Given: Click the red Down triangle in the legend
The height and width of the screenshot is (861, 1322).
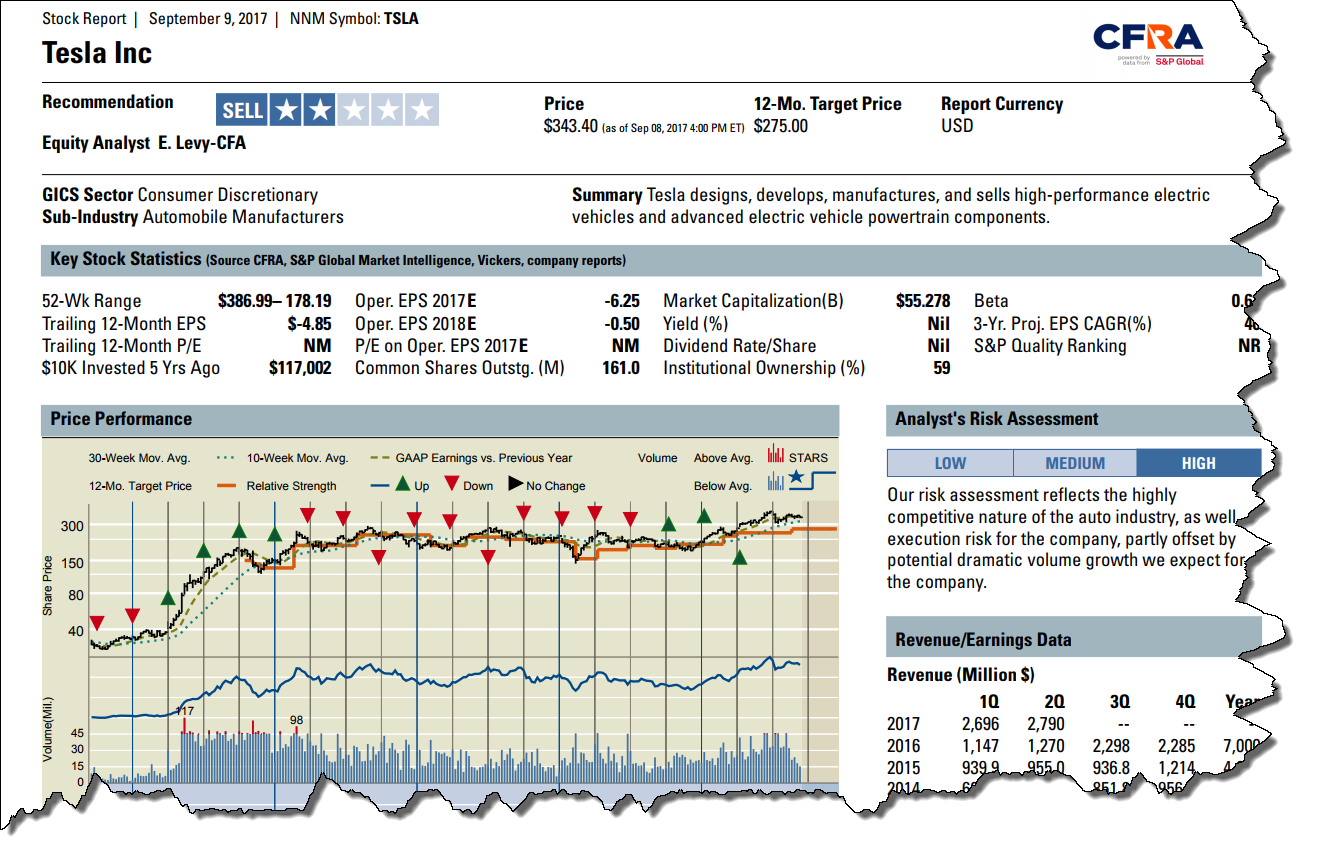Looking at the screenshot, I should click(x=451, y=485).
